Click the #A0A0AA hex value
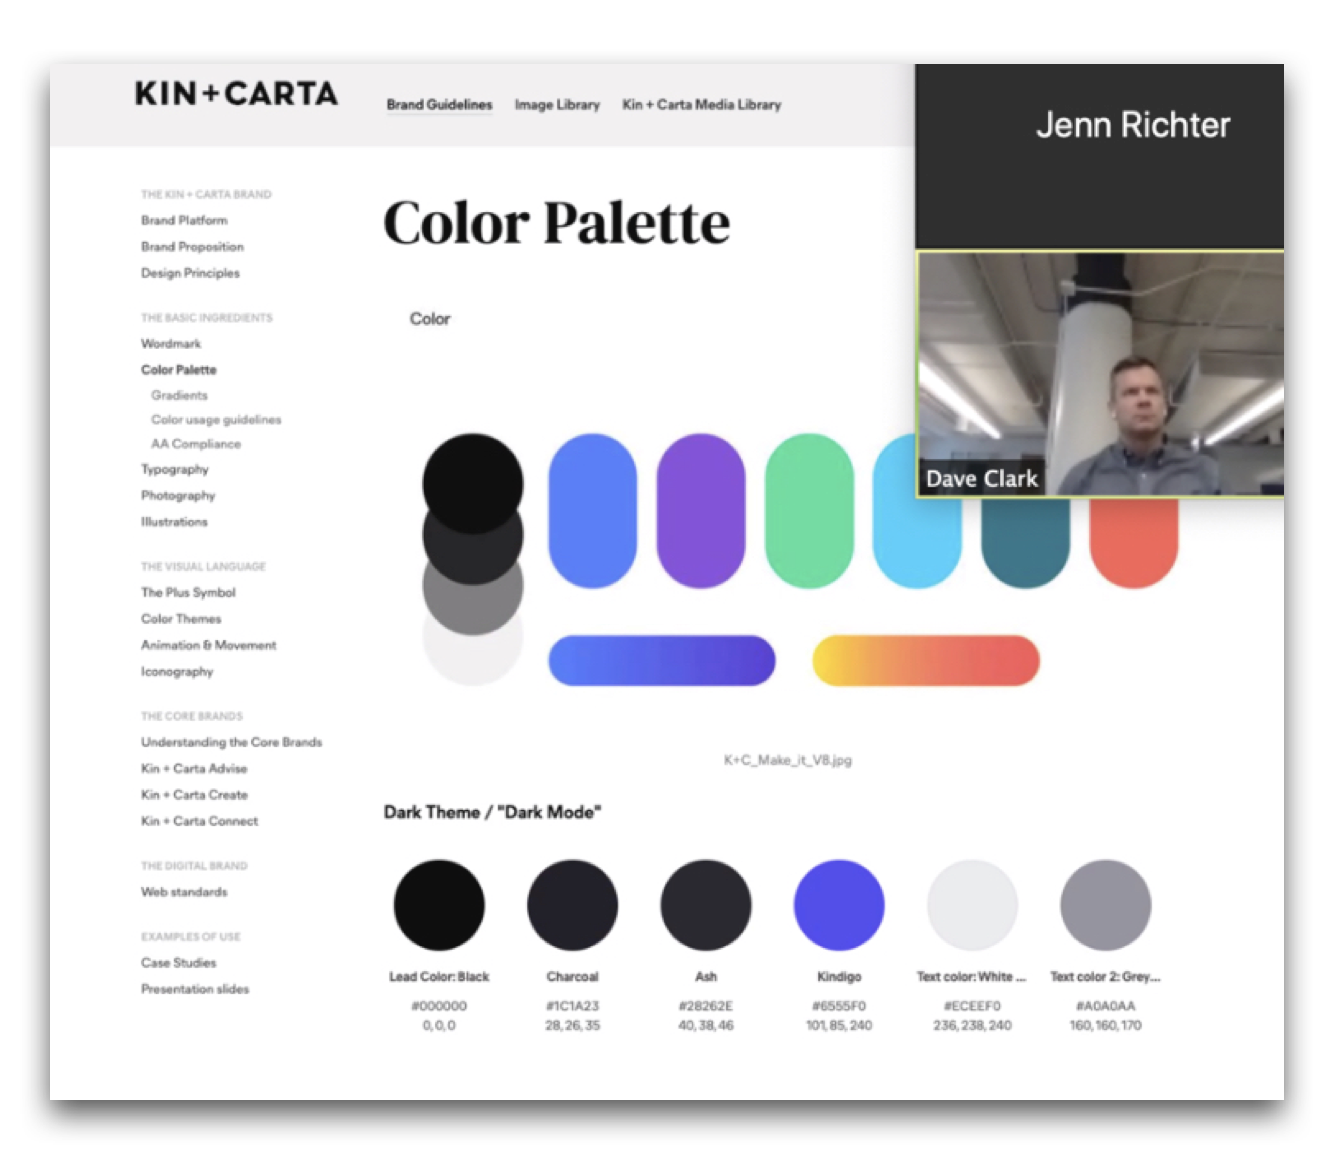This screenshot has width=1340, height=1166. tap(1106, 1006)
